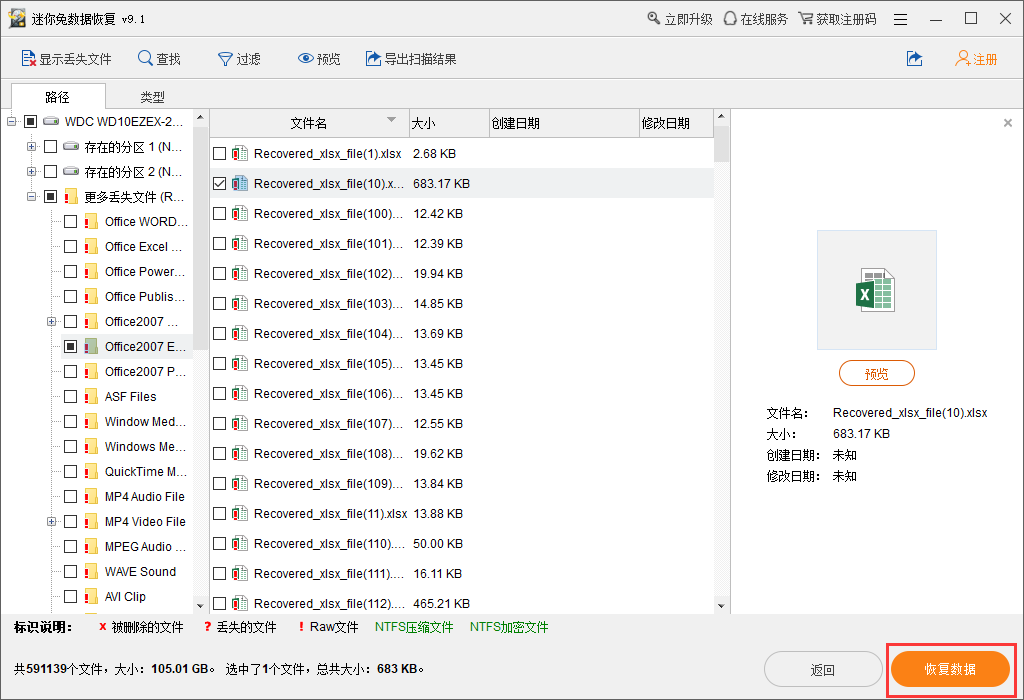The height and width of the screenshot is (700, 1024).
Task: Sort by the 修改日期 column header
Action: [676, 123]
